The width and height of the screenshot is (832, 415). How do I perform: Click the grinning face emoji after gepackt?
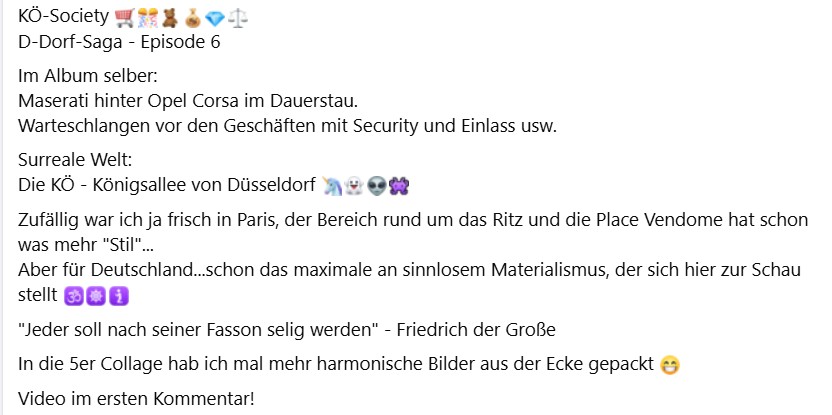(x=670, y=365)
